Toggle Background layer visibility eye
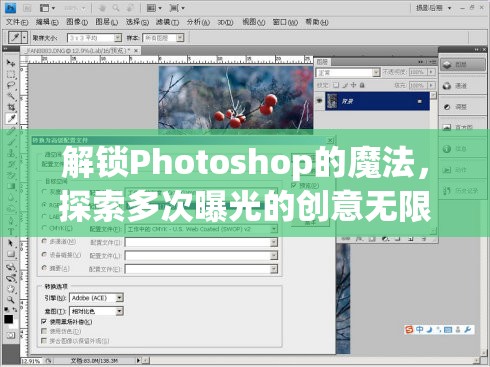 [x=320, y=101]
